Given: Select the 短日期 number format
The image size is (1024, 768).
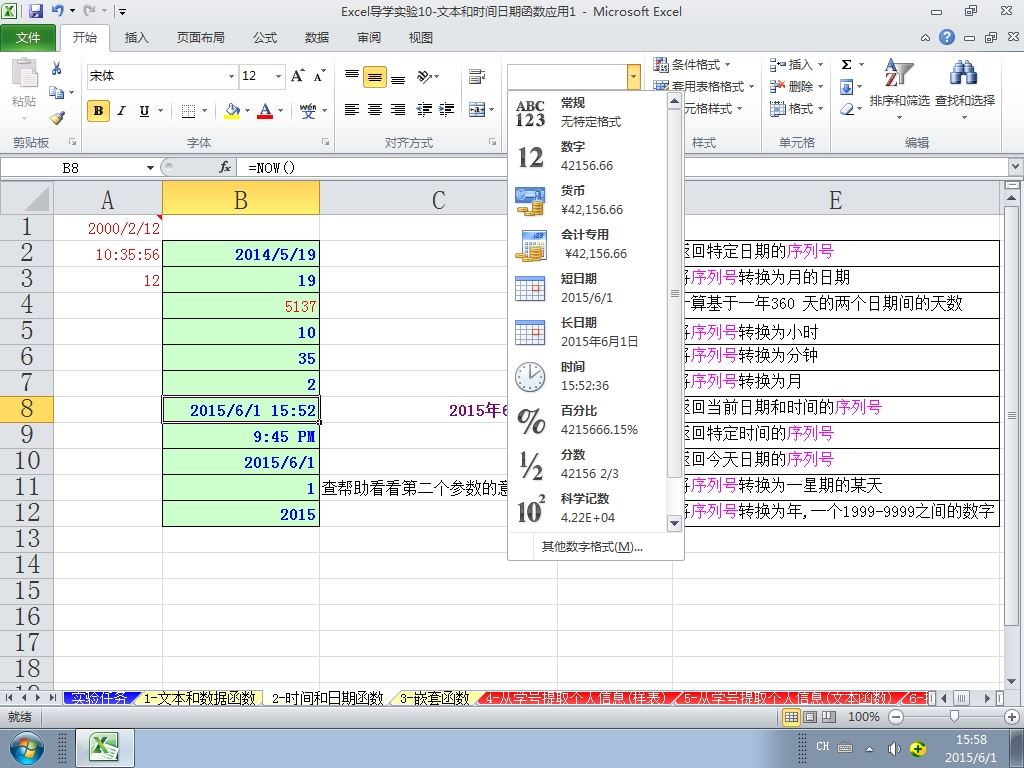Looking at the screenshot, I should tap(588, 288).
